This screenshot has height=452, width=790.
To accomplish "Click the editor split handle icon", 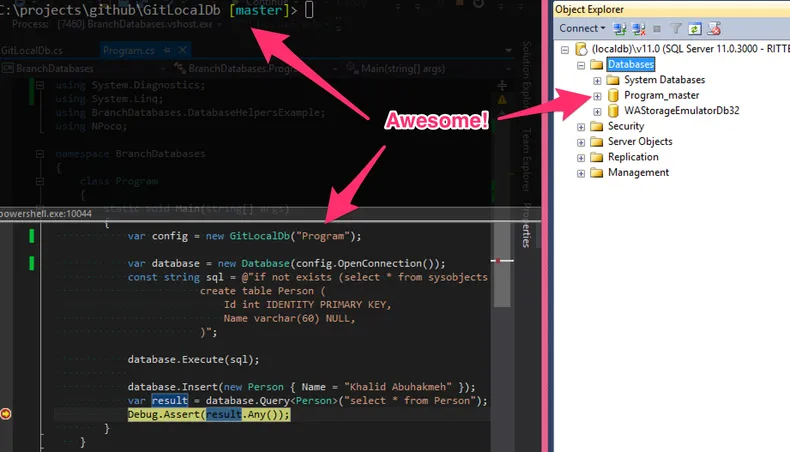I will [502, 85].
